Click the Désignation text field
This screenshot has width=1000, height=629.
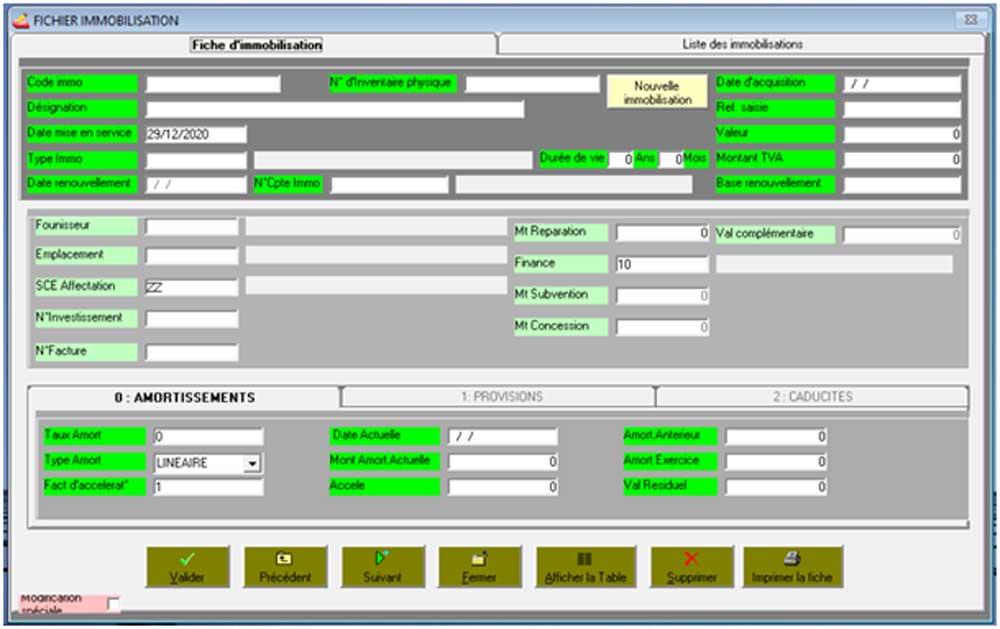334,109
